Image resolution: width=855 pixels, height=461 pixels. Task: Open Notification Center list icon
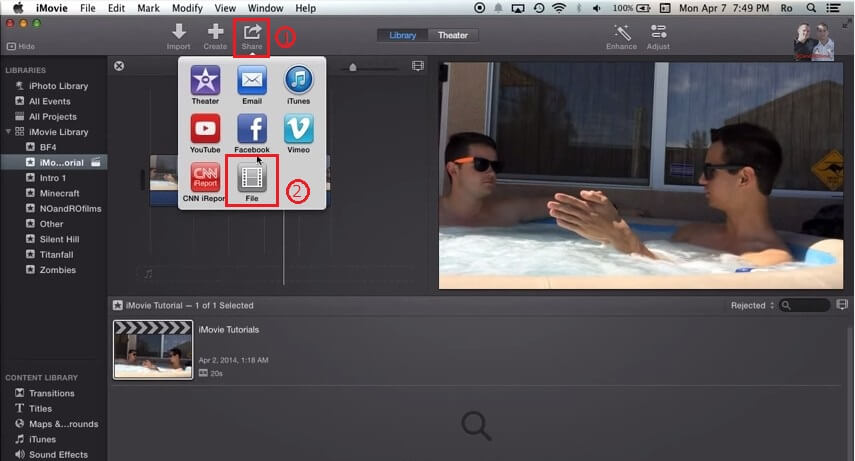[833, 8]
